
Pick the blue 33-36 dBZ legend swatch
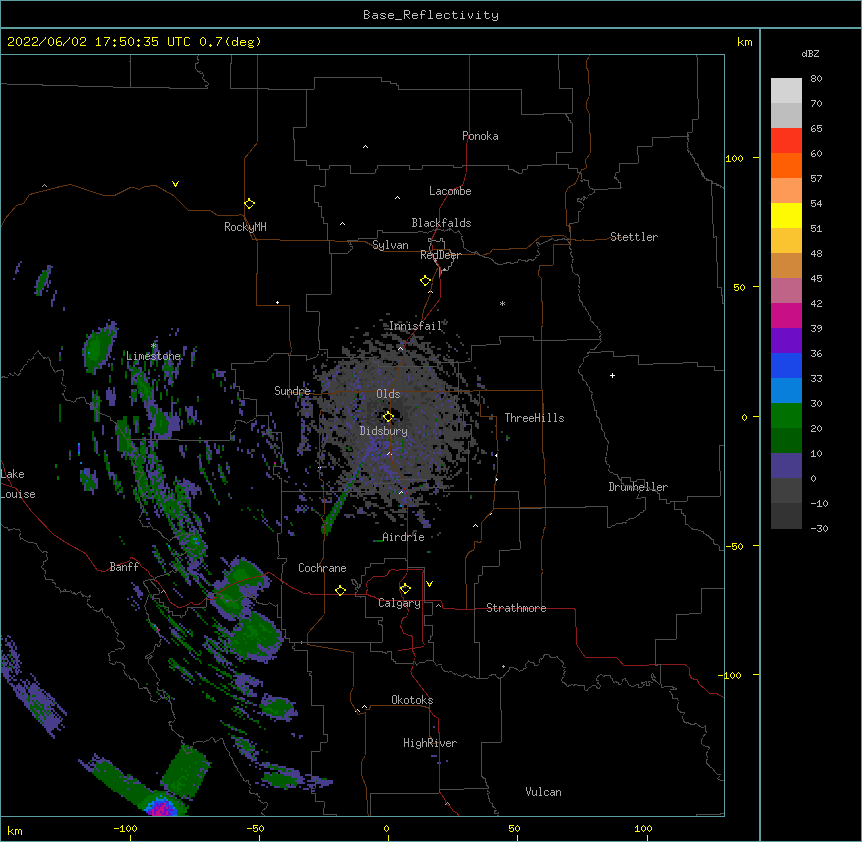pos(786,365)
